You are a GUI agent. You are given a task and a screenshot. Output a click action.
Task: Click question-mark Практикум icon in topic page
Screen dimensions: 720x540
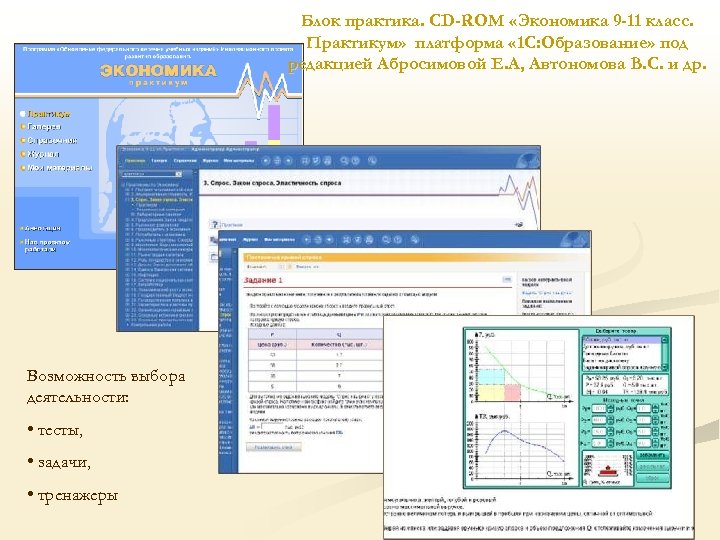point(214,225)
